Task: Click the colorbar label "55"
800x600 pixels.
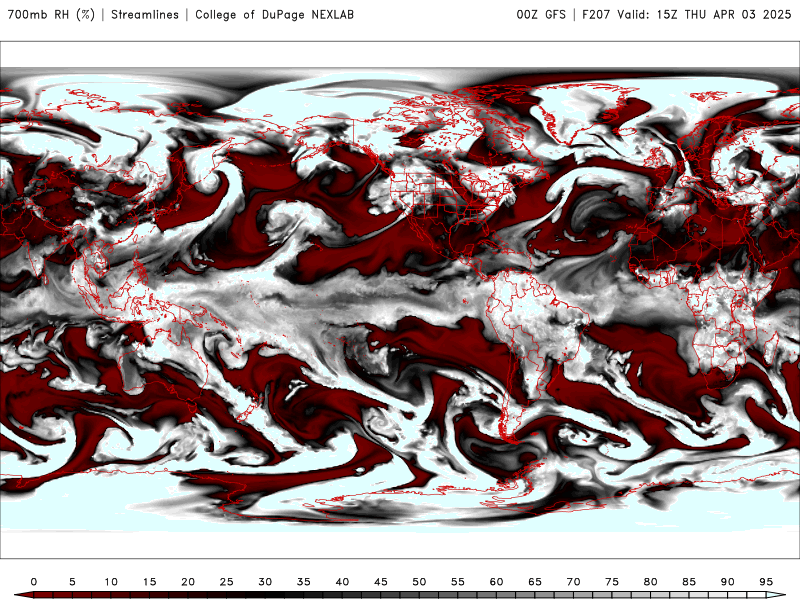Action: click(x=458, y=582)
